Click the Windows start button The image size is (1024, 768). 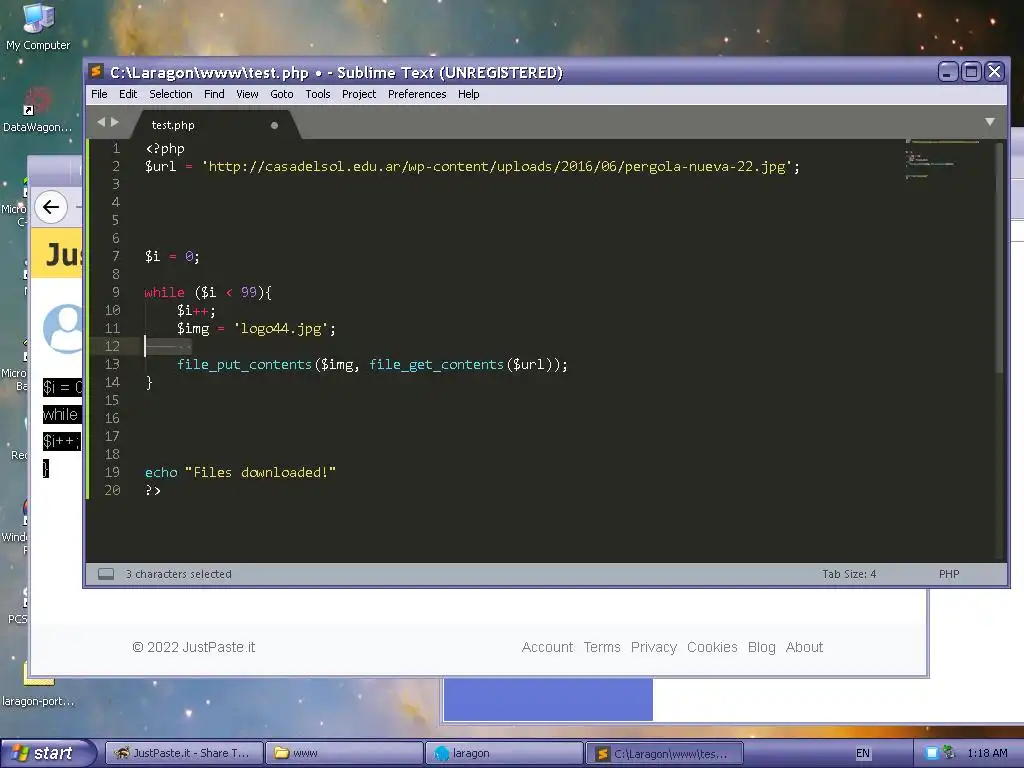click(x=48, y=753)
